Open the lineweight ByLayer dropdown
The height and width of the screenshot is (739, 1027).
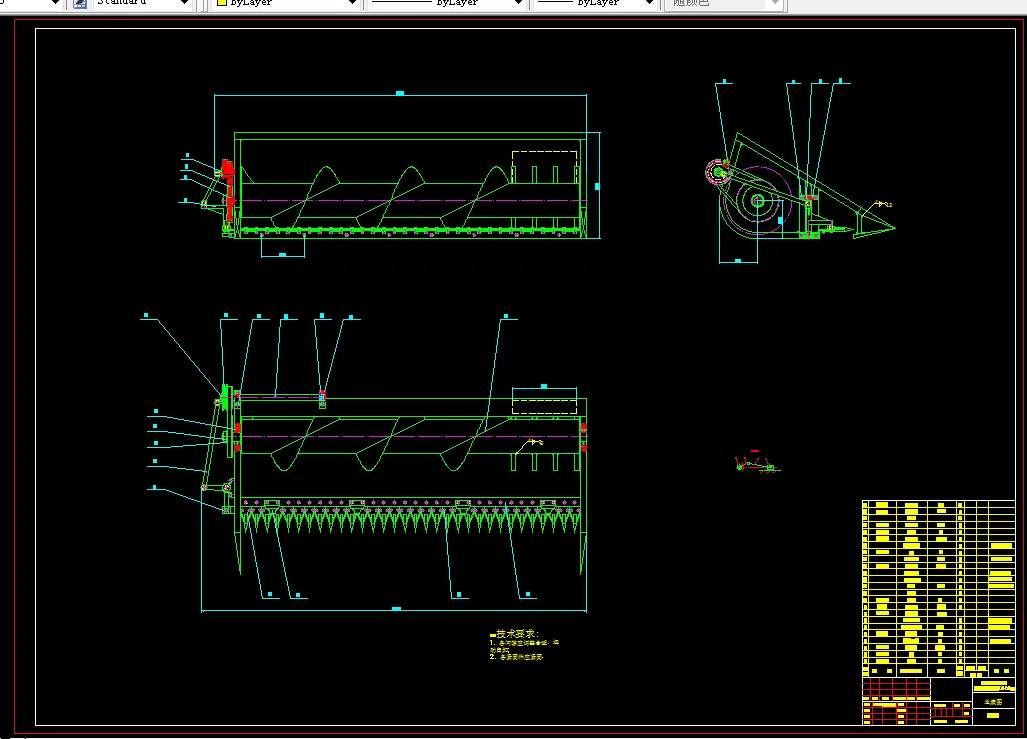595,3
